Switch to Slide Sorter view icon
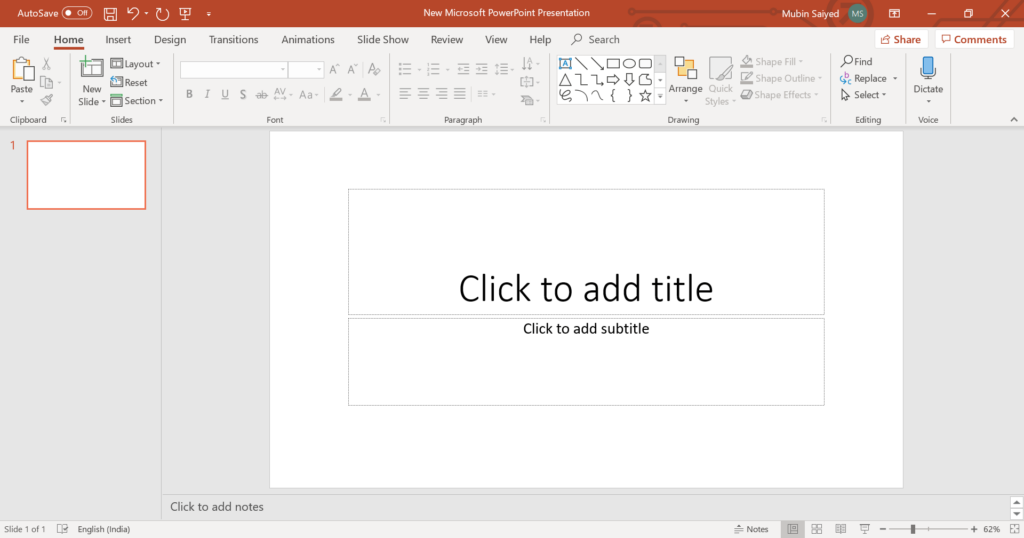Viewport: 1024px width, 538px height. 816,529
